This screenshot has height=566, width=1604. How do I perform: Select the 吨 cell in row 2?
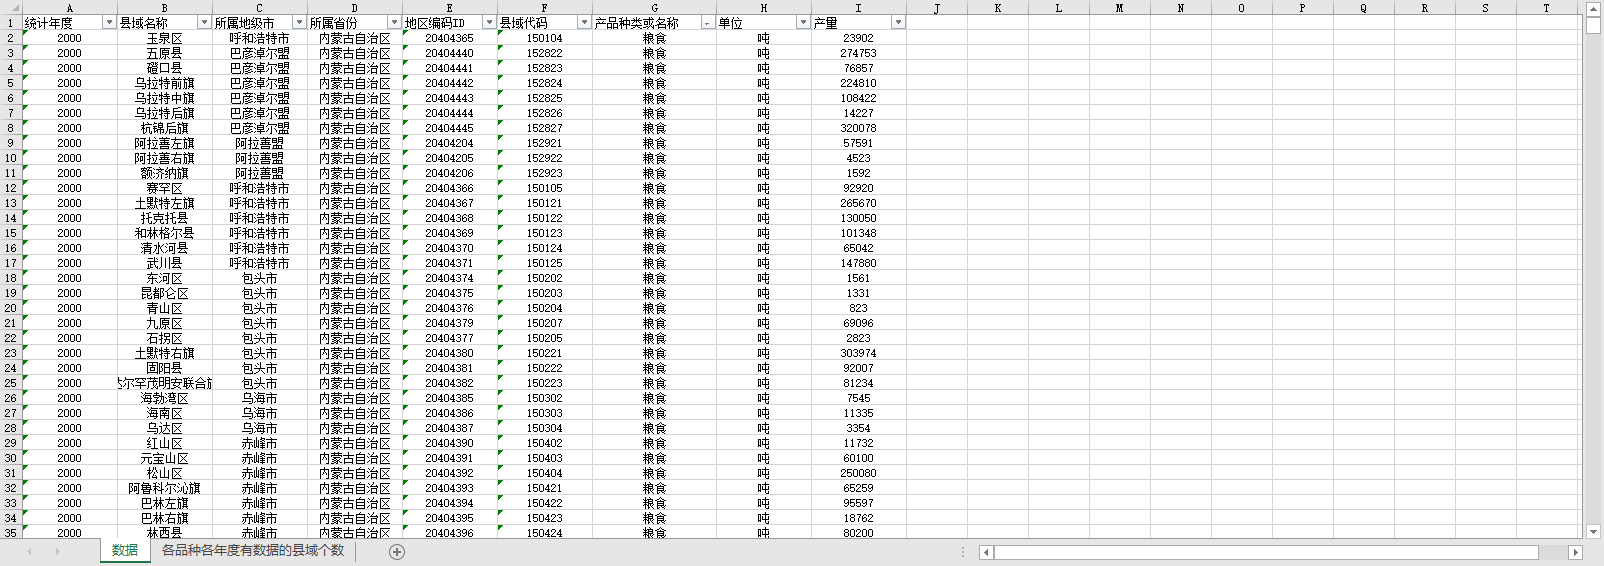tap(763, 38)
